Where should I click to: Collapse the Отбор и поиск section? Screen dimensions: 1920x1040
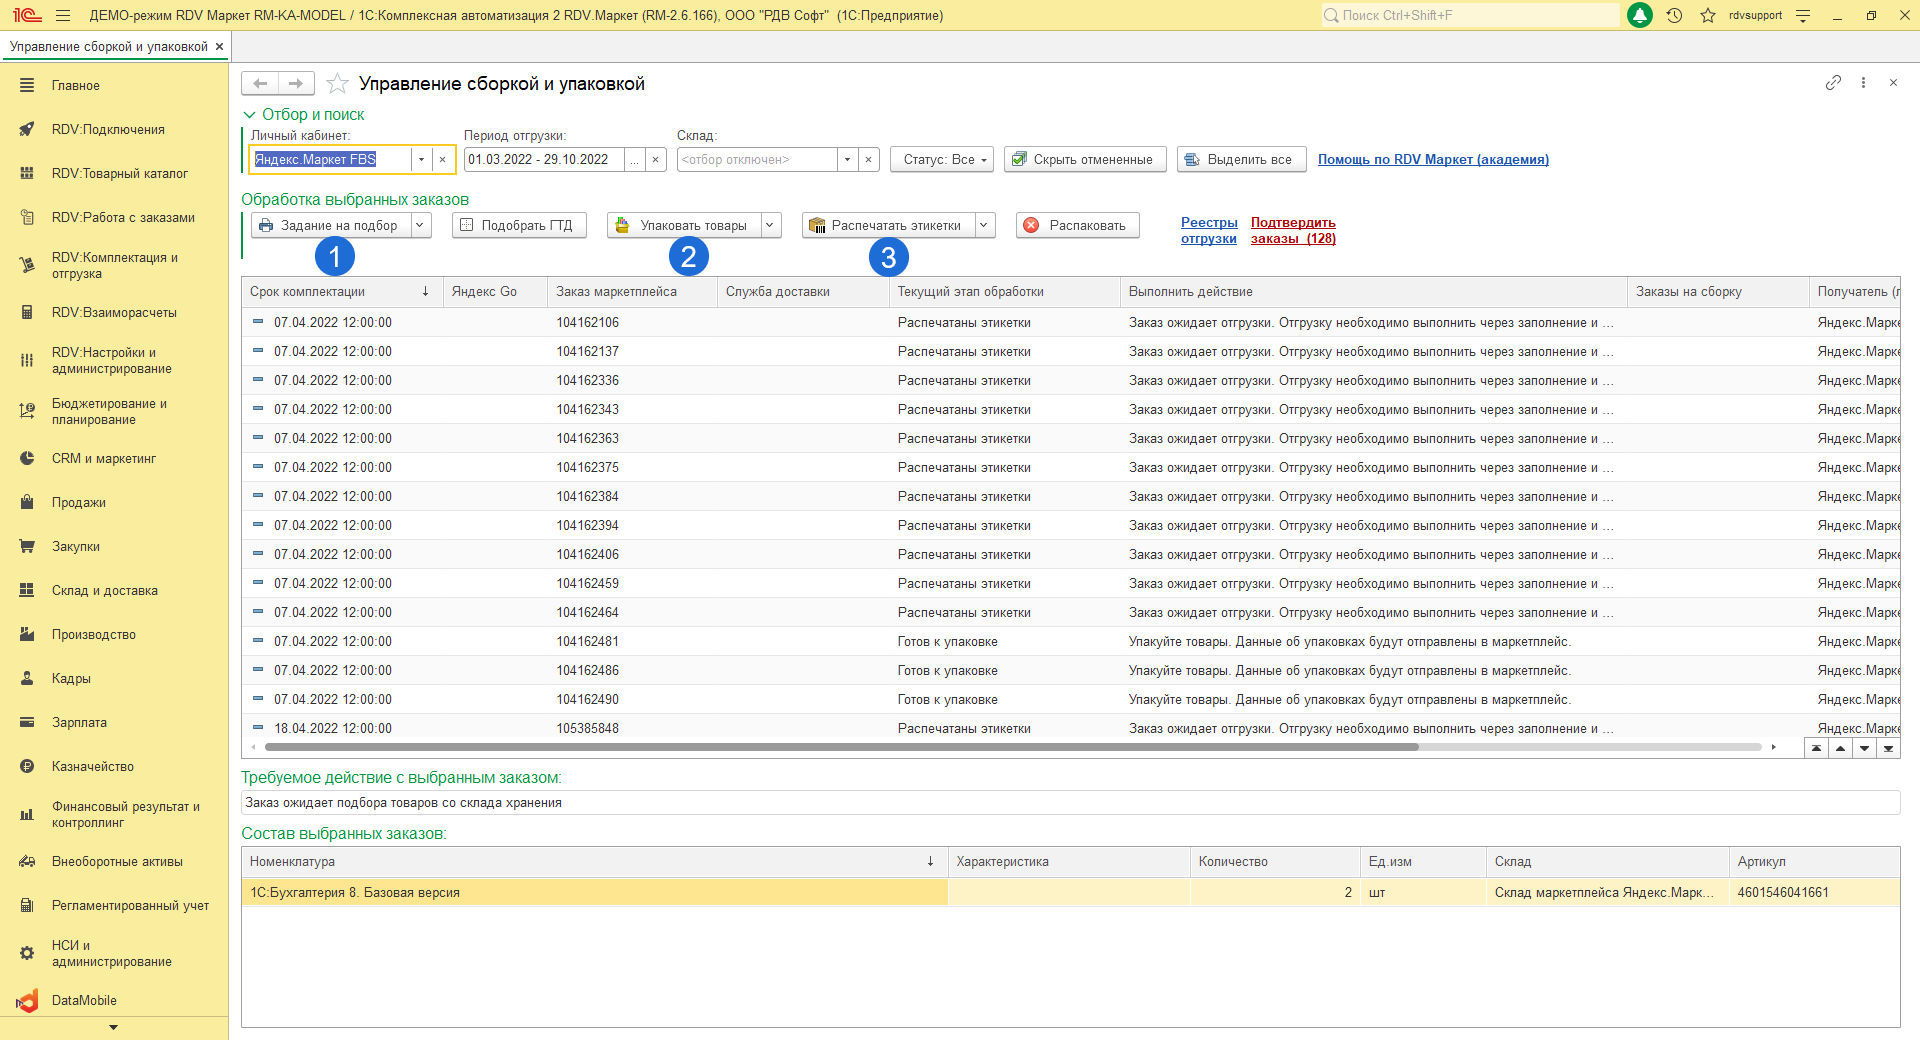click(250, 115)
